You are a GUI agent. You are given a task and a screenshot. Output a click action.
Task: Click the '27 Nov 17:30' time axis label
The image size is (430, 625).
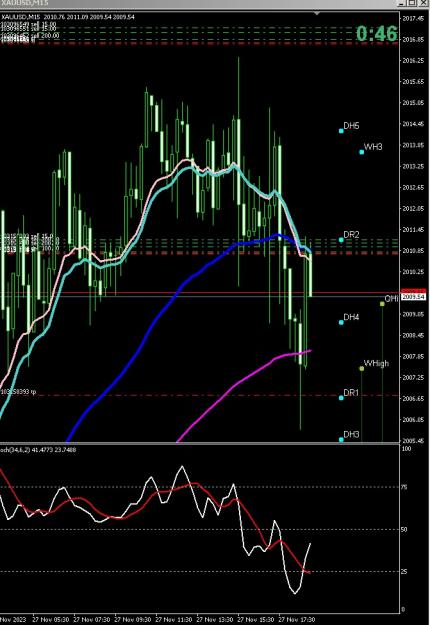point(296,620)
